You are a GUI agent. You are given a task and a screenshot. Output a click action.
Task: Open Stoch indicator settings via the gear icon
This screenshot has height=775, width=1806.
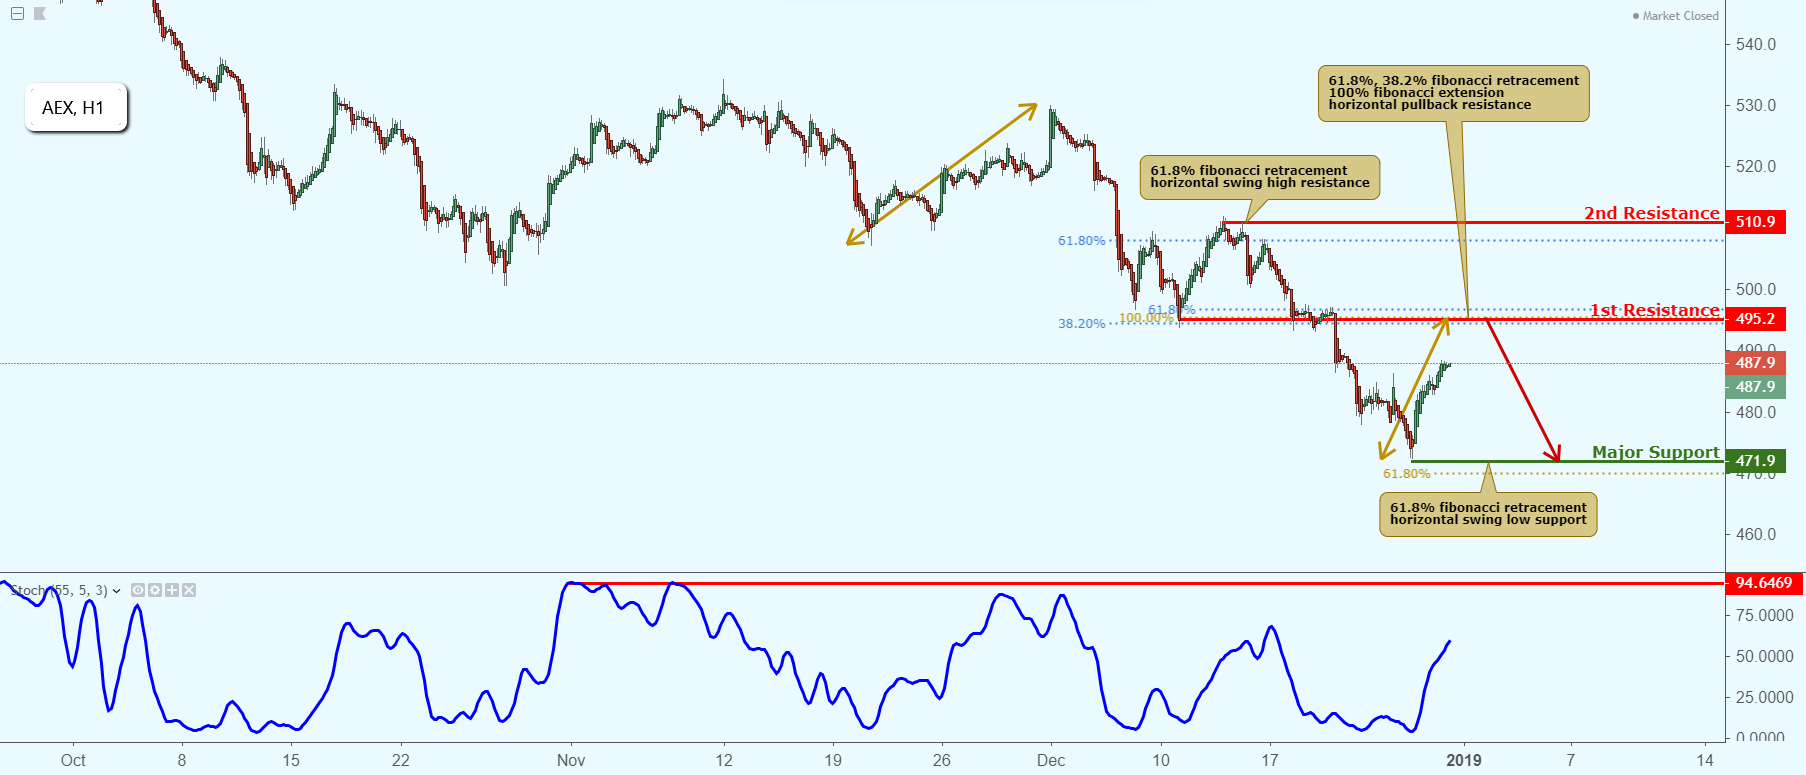(x=155, y=590)
